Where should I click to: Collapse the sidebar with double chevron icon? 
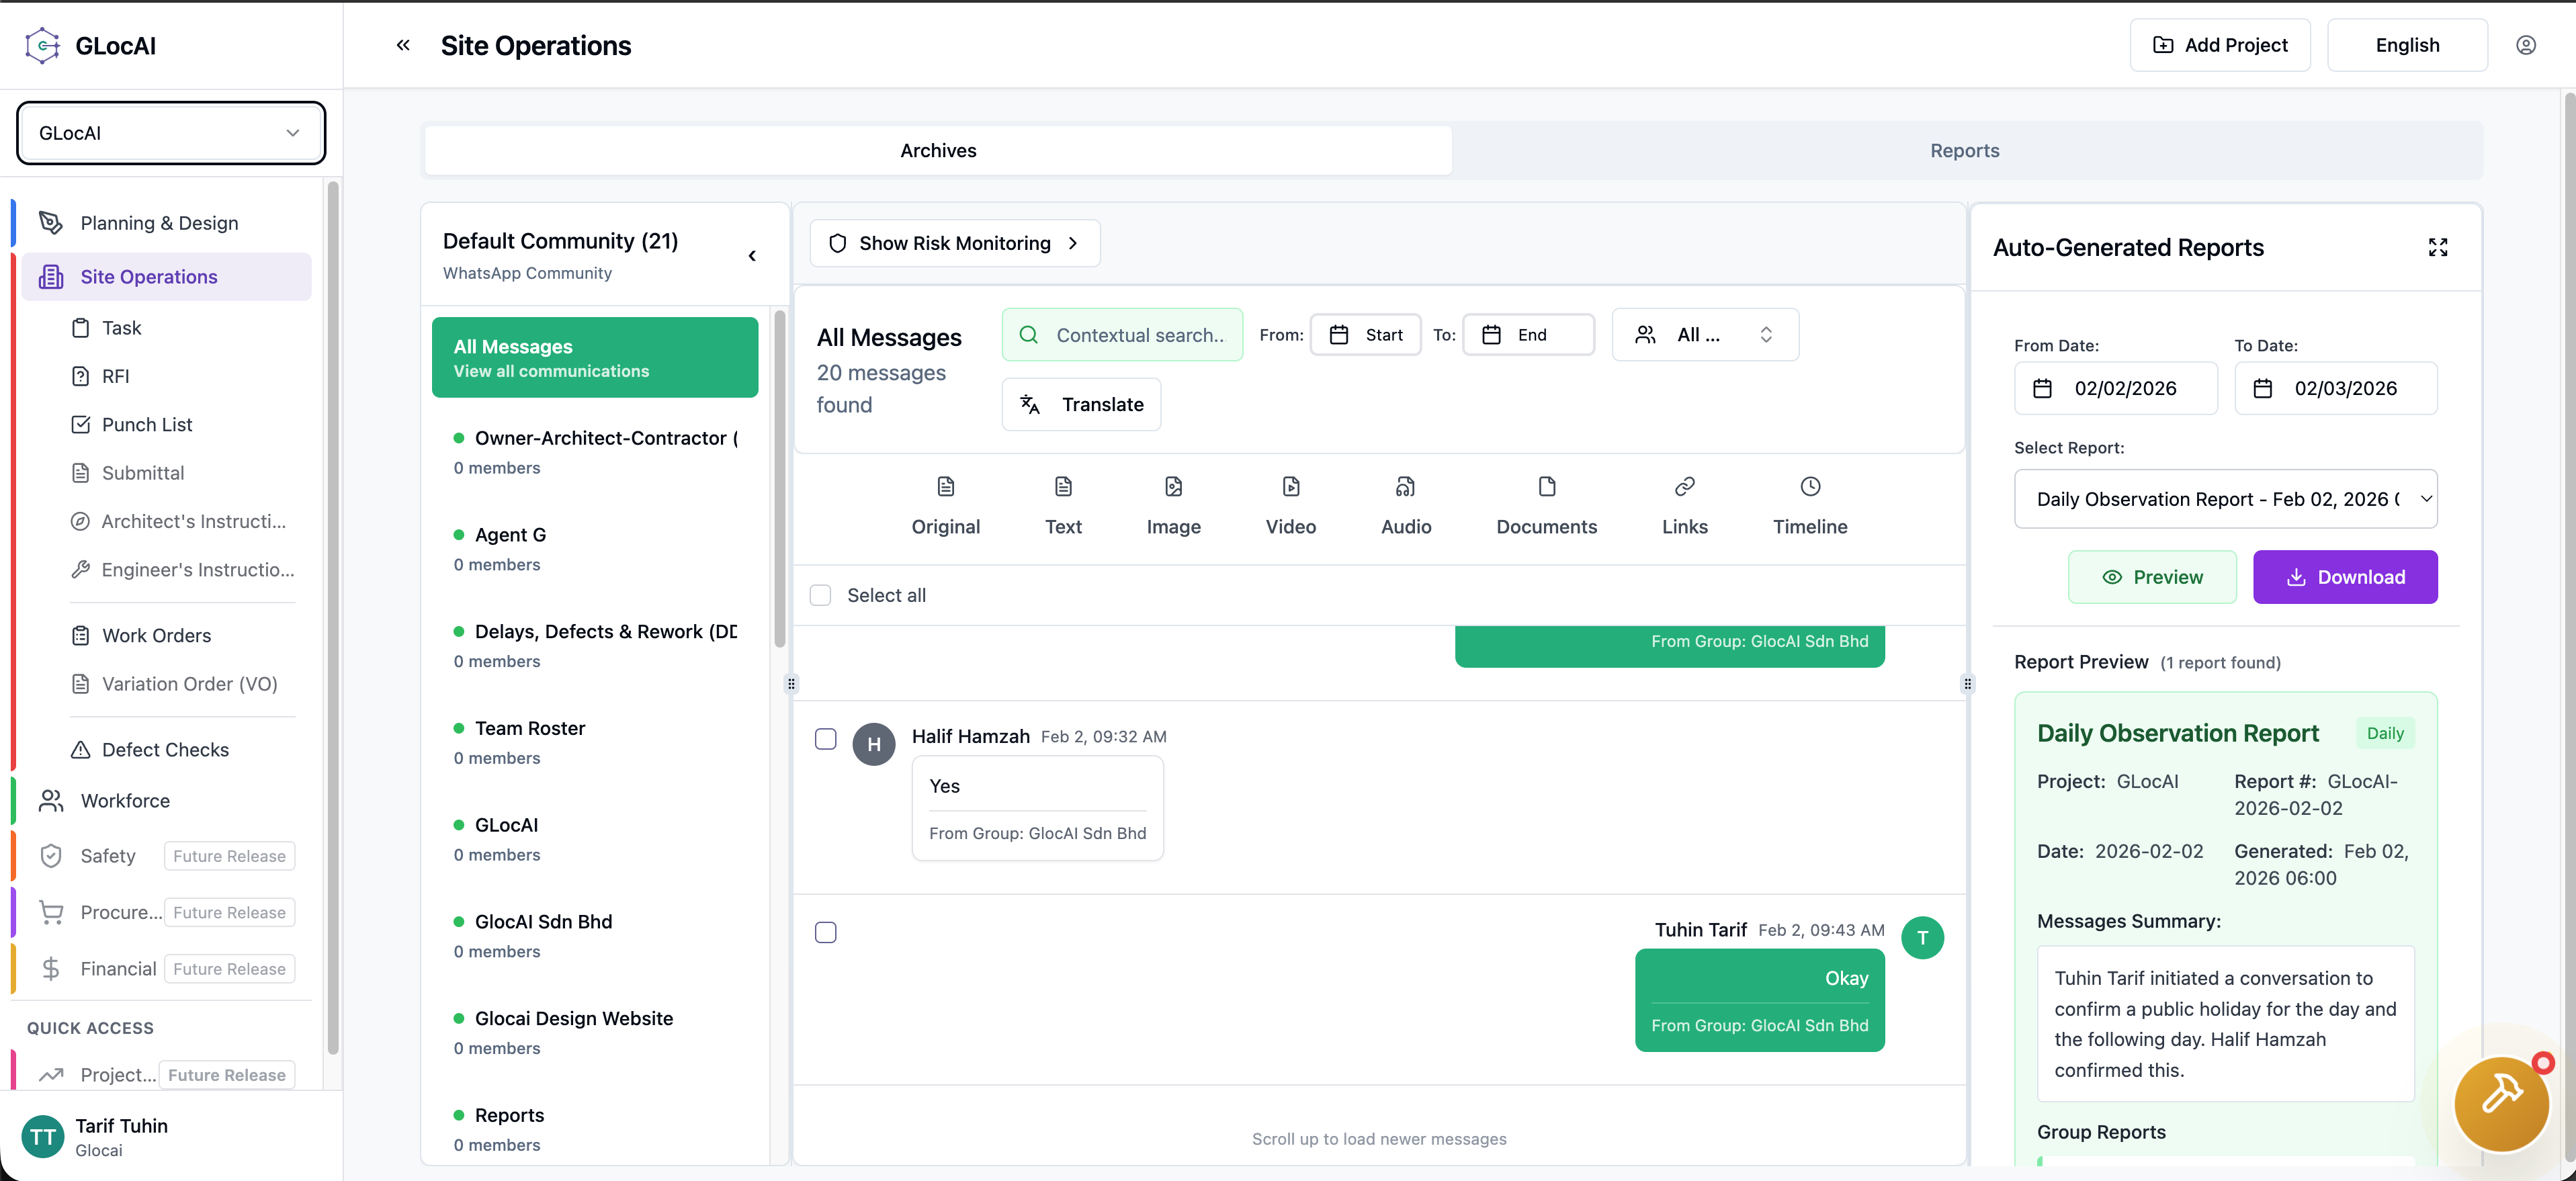pos(403,45)
